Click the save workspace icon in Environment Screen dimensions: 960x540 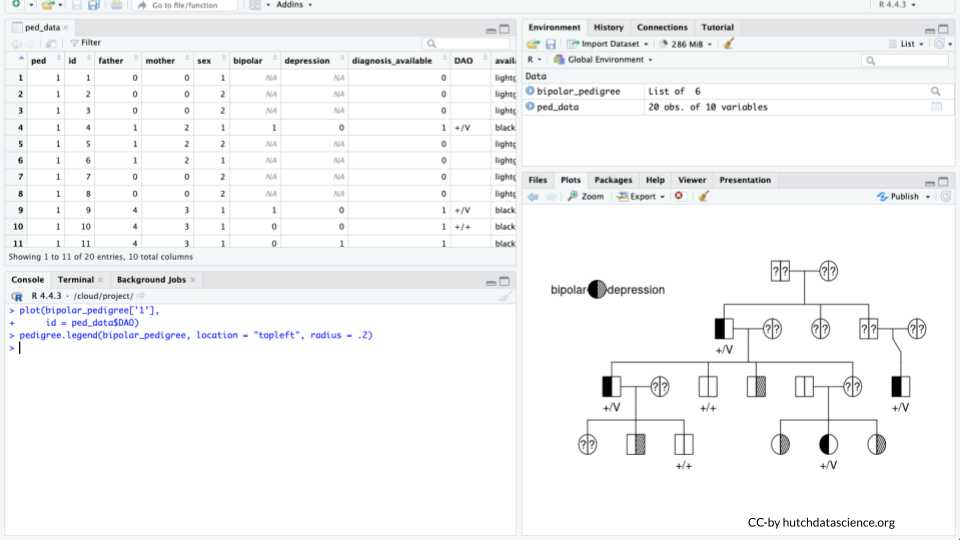[550, 44]
